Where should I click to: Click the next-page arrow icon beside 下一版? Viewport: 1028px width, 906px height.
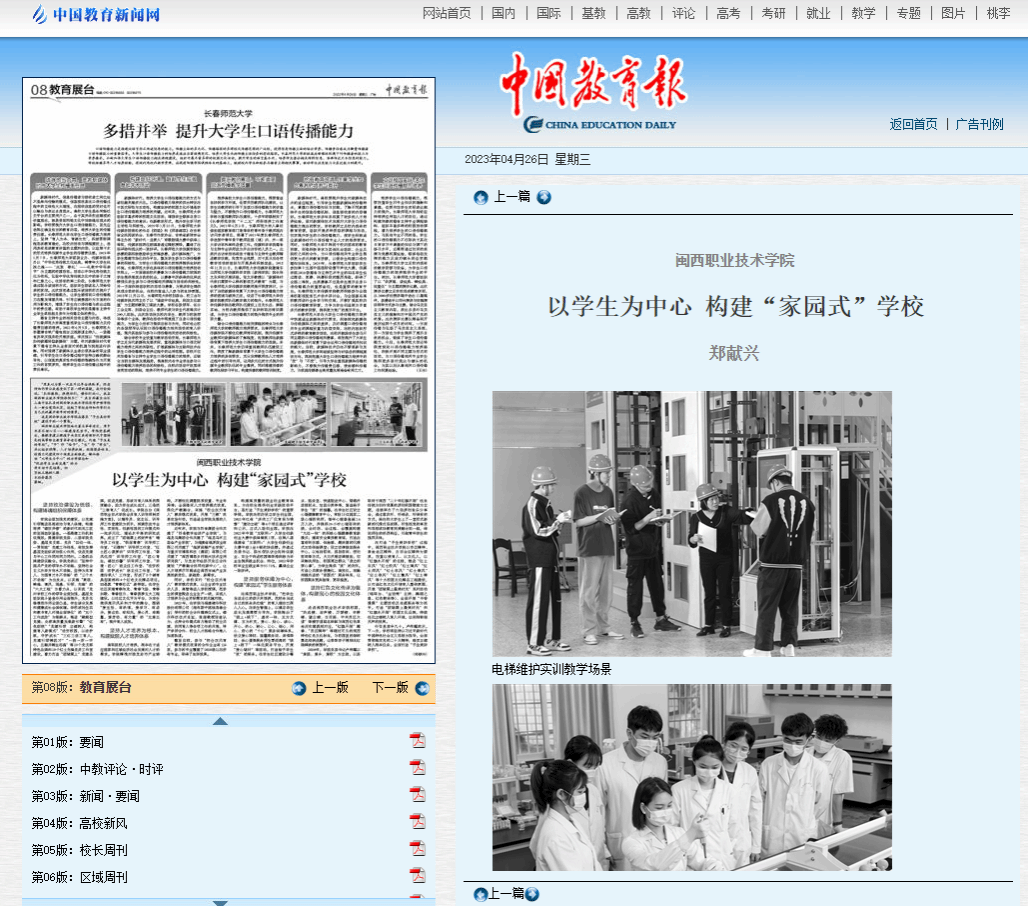point(422,688)
